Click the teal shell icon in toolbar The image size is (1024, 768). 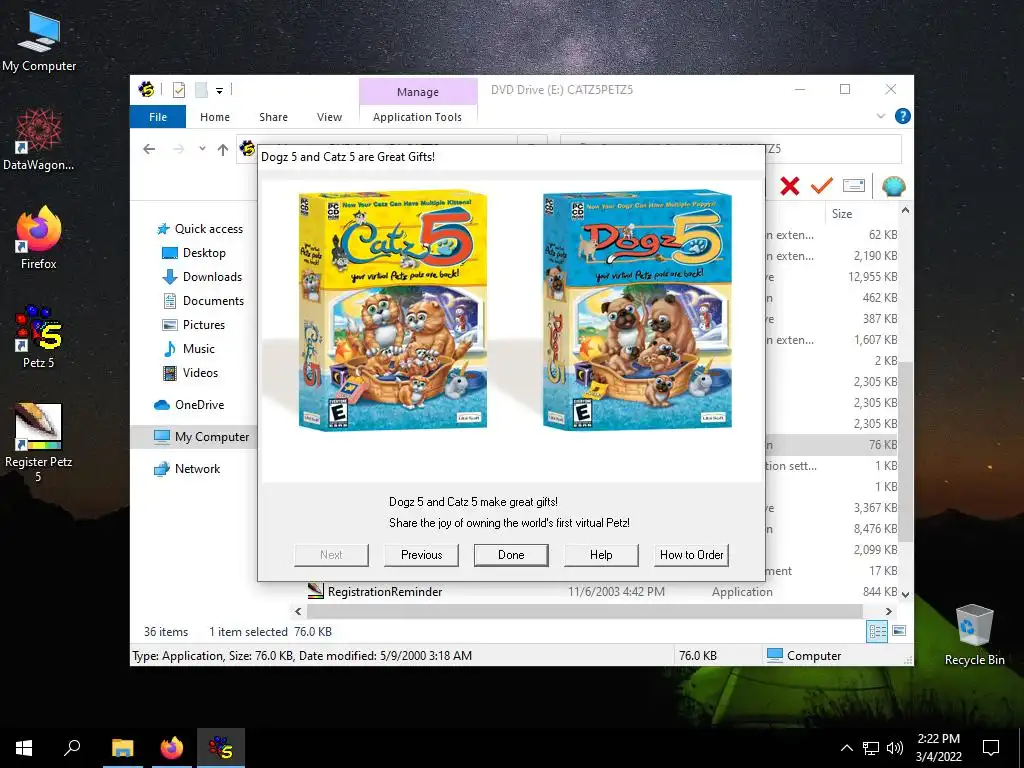(893, 186)
